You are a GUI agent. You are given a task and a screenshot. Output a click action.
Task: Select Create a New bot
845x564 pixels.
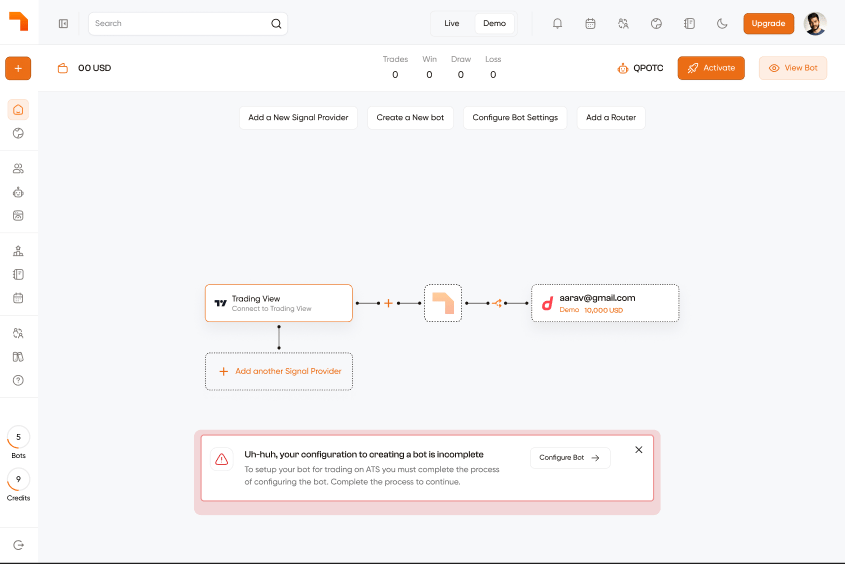pyautogui.click(x=410, y=117)
